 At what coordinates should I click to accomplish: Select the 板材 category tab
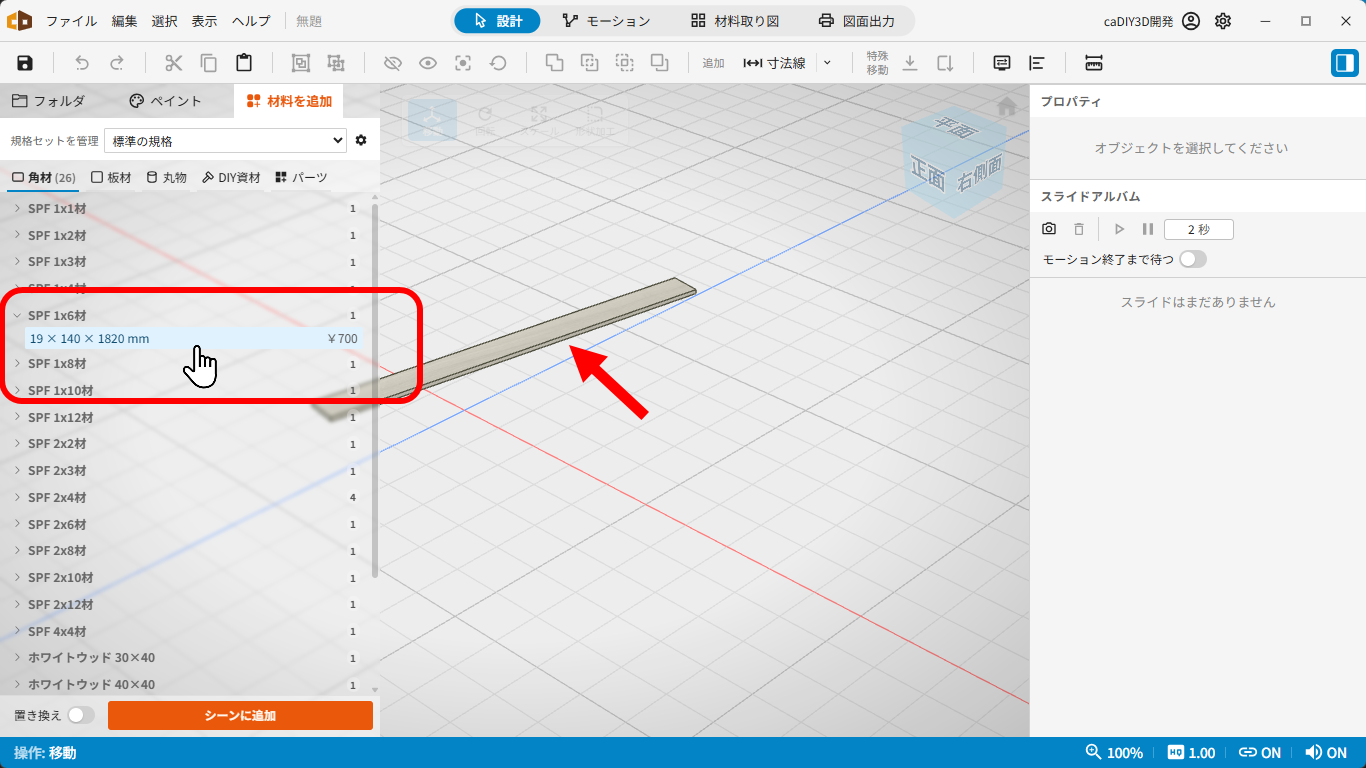(x=111, y=177)
